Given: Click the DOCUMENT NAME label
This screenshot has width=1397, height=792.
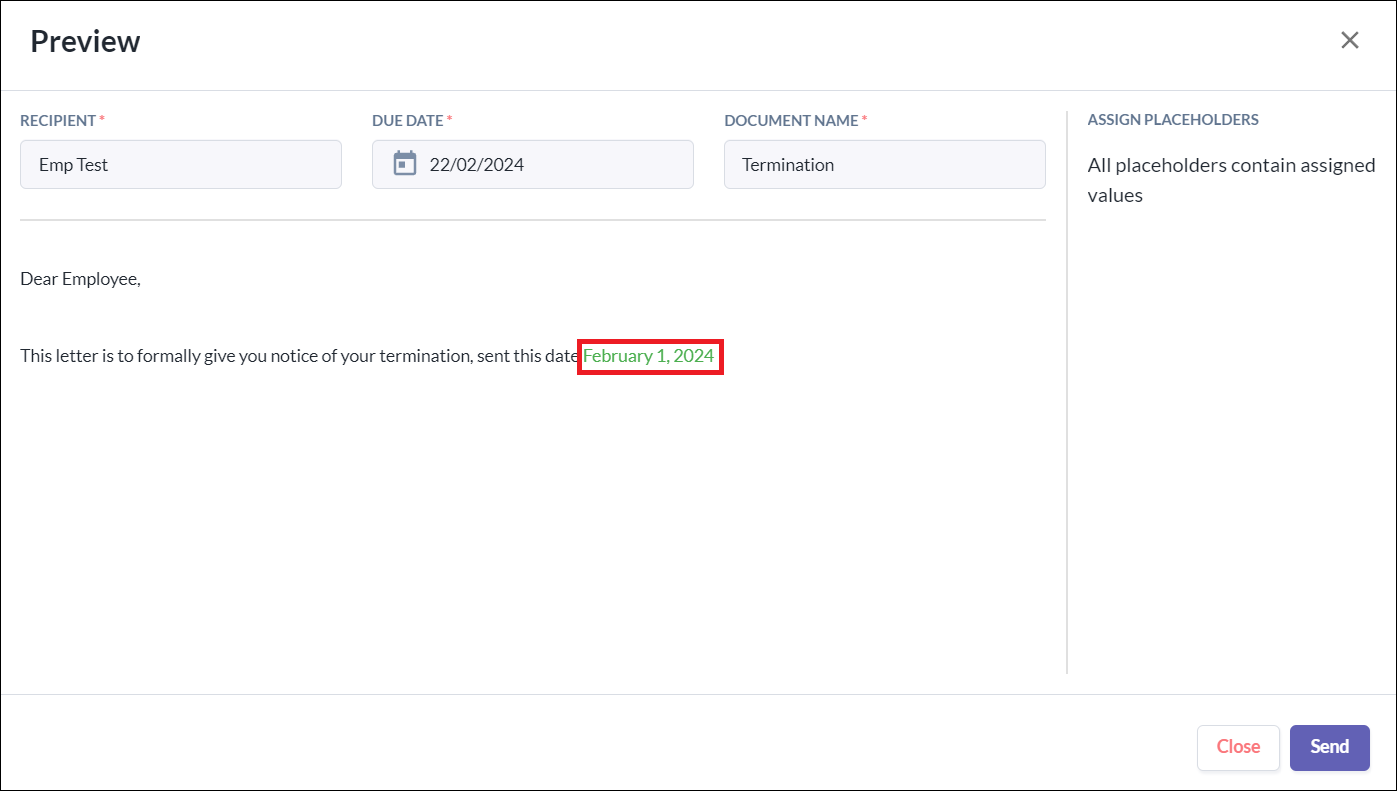Looking at the screenshot, I should coord(791,120).
